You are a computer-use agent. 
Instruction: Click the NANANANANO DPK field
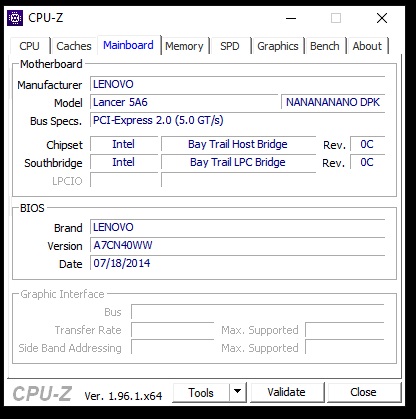(333, 102)
